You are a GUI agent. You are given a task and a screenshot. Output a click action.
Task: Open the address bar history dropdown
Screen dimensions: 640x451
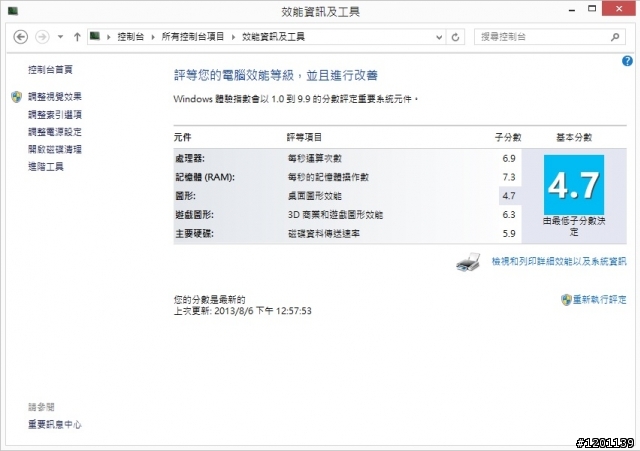coord(439,37)
